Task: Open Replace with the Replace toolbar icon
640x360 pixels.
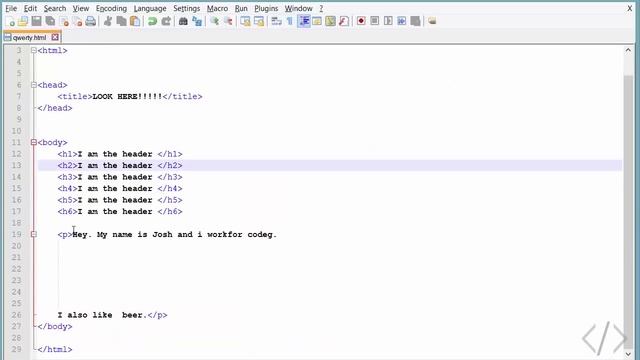Action: pyautogui.click(x=197, y=21)
